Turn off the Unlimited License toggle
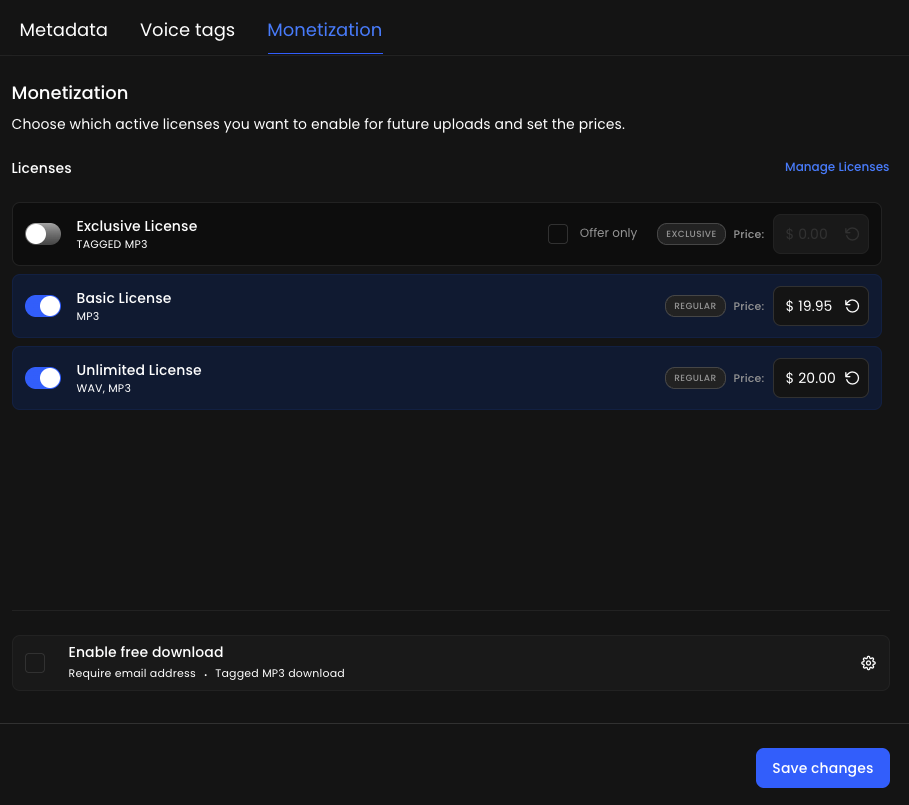 point(43,378)
